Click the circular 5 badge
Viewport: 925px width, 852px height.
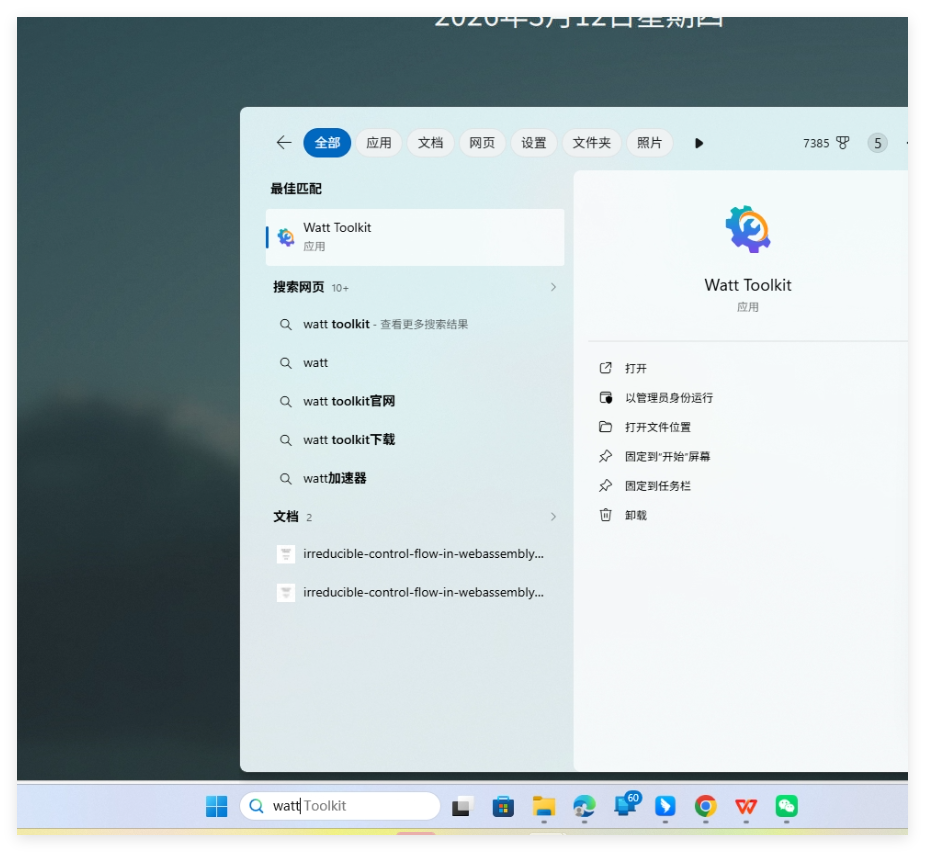(x=877, y=143)
